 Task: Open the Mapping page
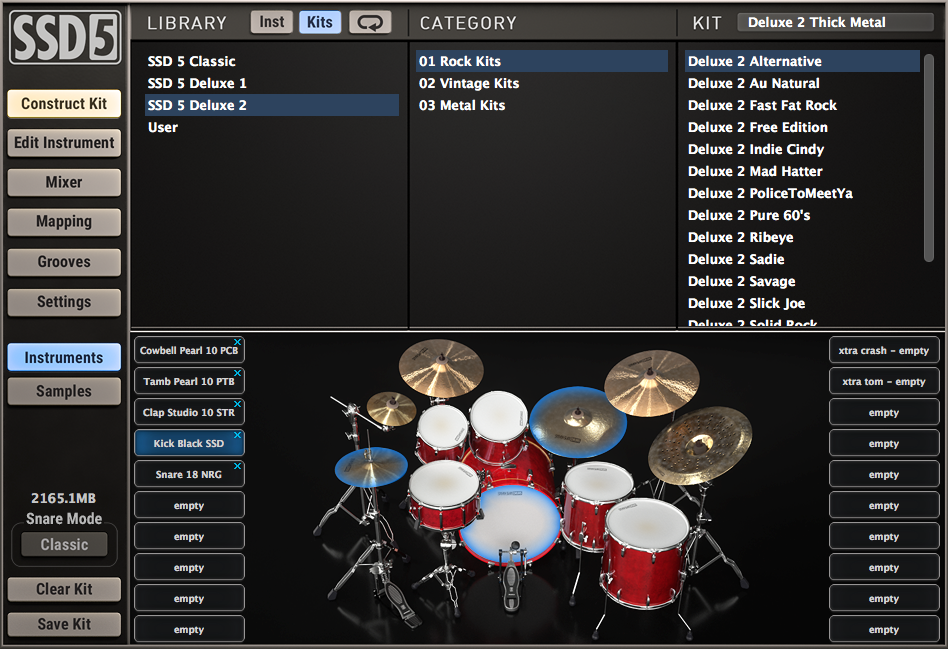(x=64, y=221)
